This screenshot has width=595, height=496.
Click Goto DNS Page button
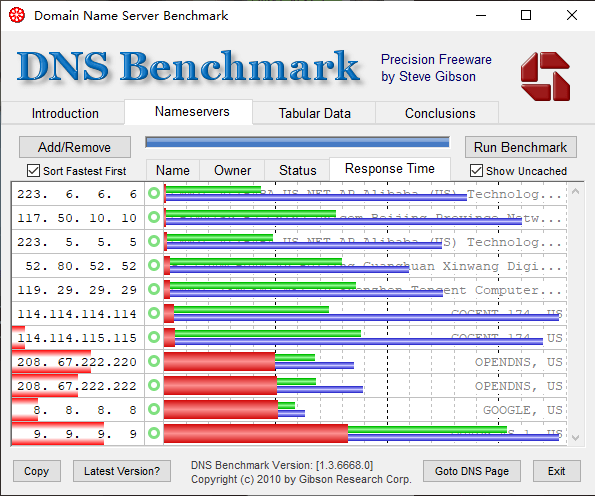(472, 471)
